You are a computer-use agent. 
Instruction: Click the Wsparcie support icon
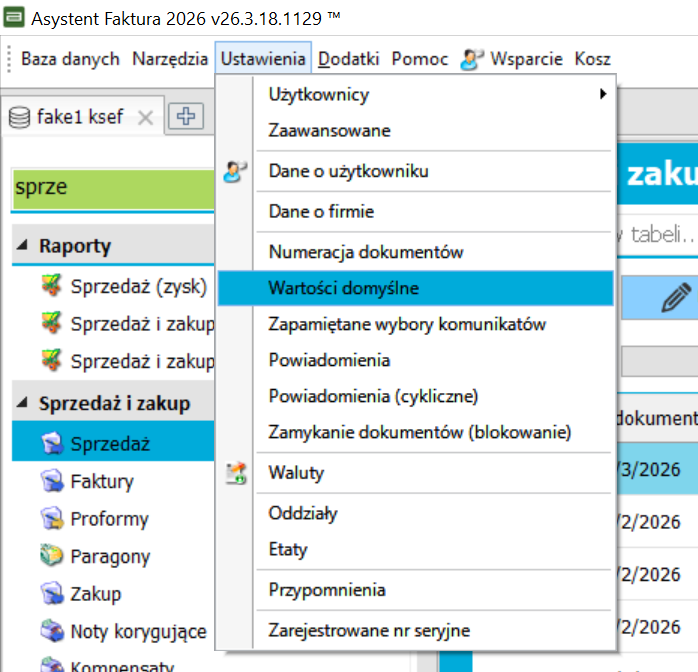click(472, 60)
